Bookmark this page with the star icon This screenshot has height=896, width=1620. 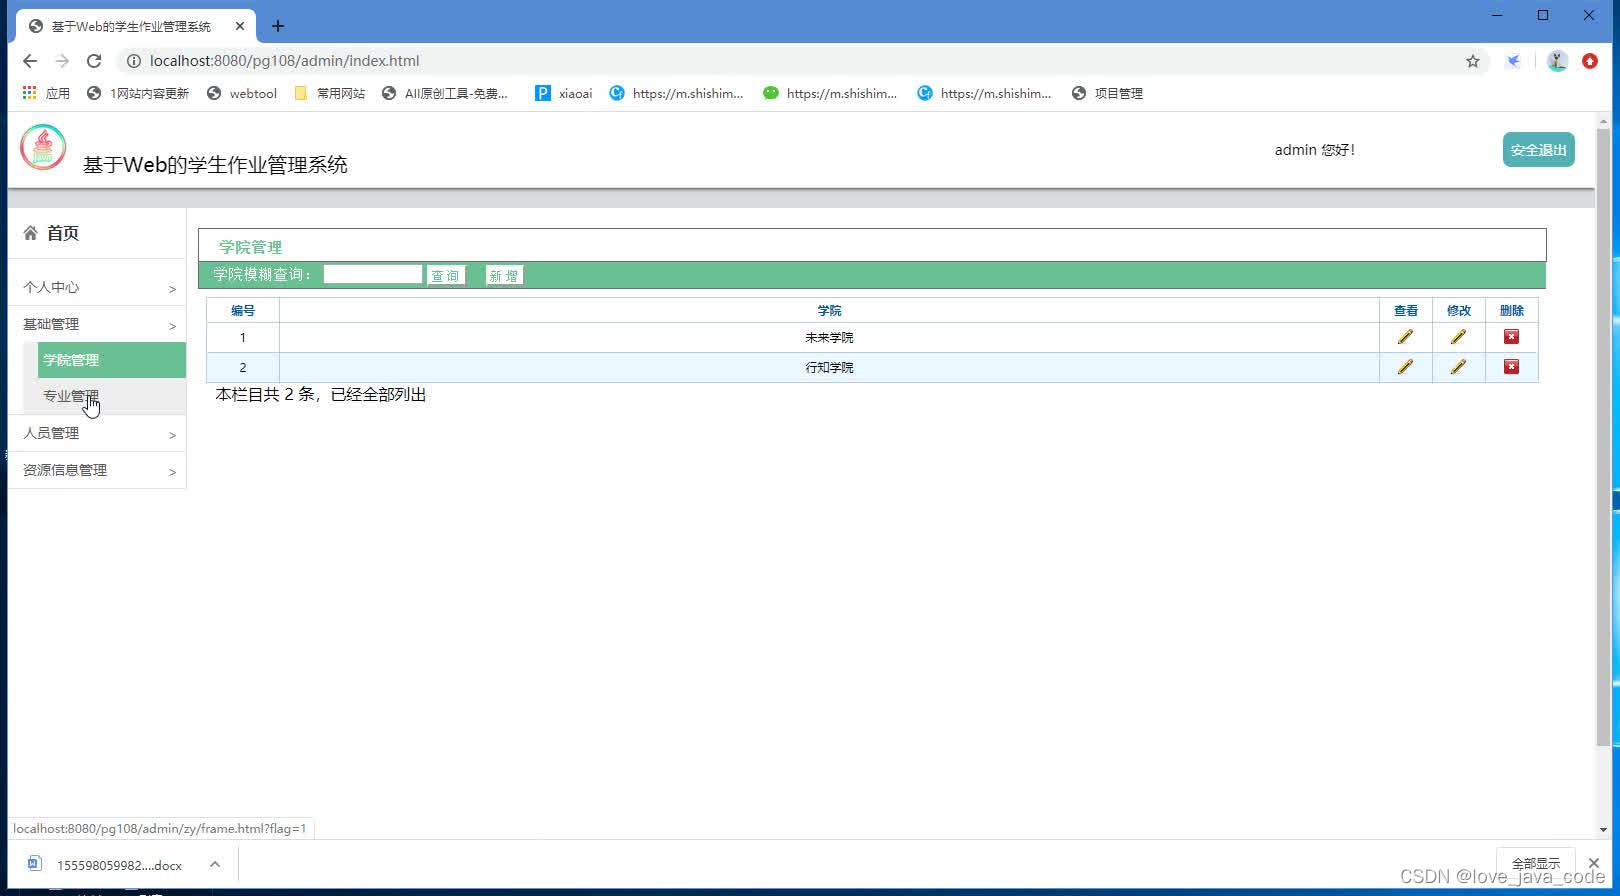1472,61
